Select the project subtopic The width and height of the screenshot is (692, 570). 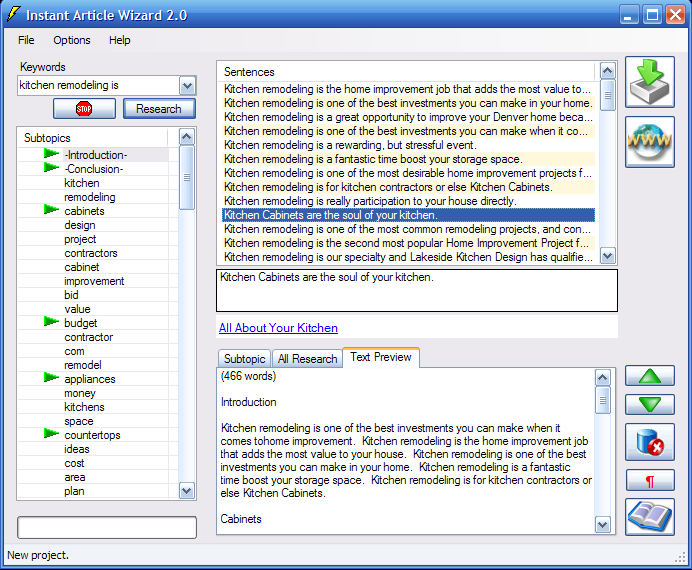point(80,239)
